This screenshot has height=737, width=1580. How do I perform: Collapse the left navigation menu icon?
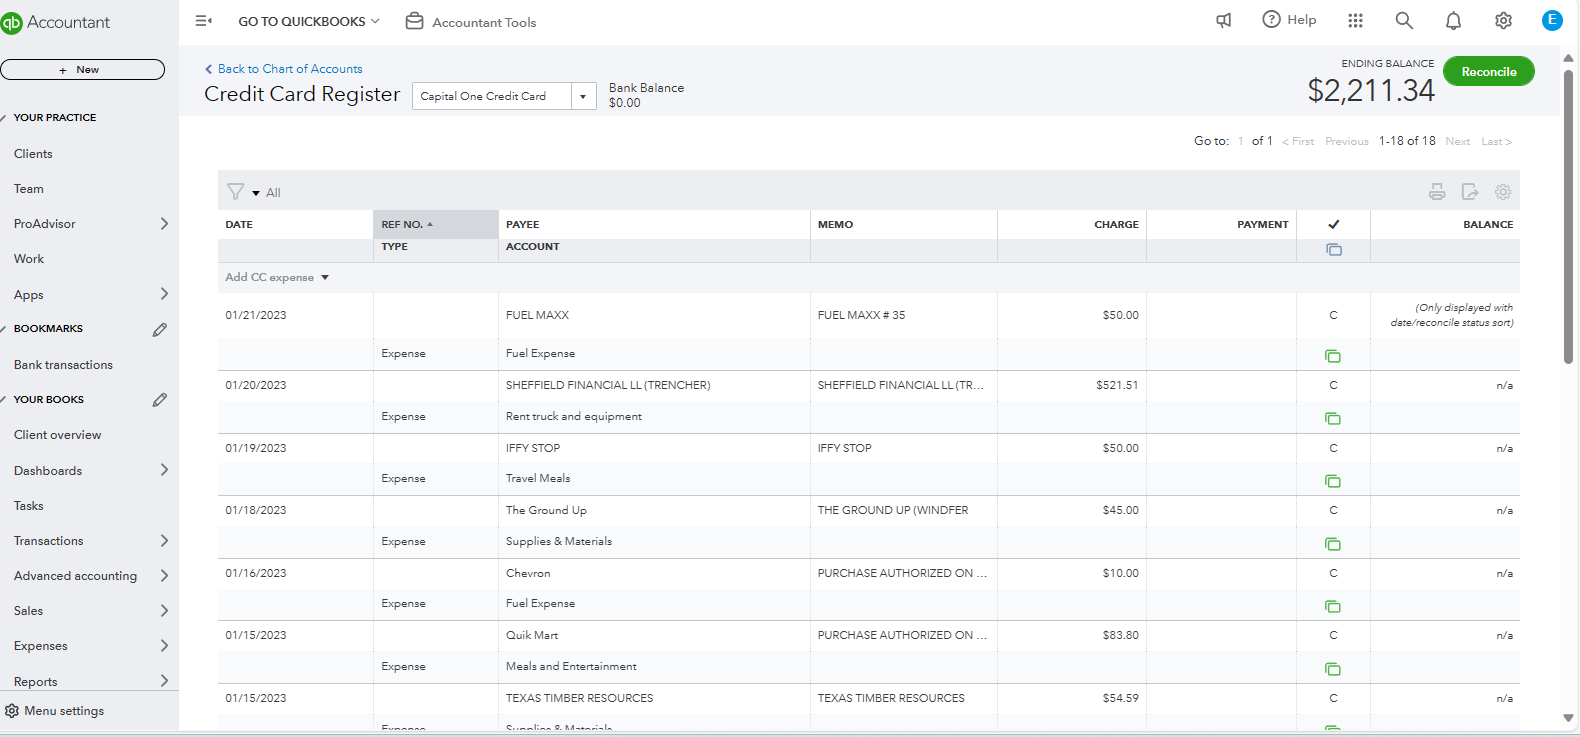click(x=203, y=21)
